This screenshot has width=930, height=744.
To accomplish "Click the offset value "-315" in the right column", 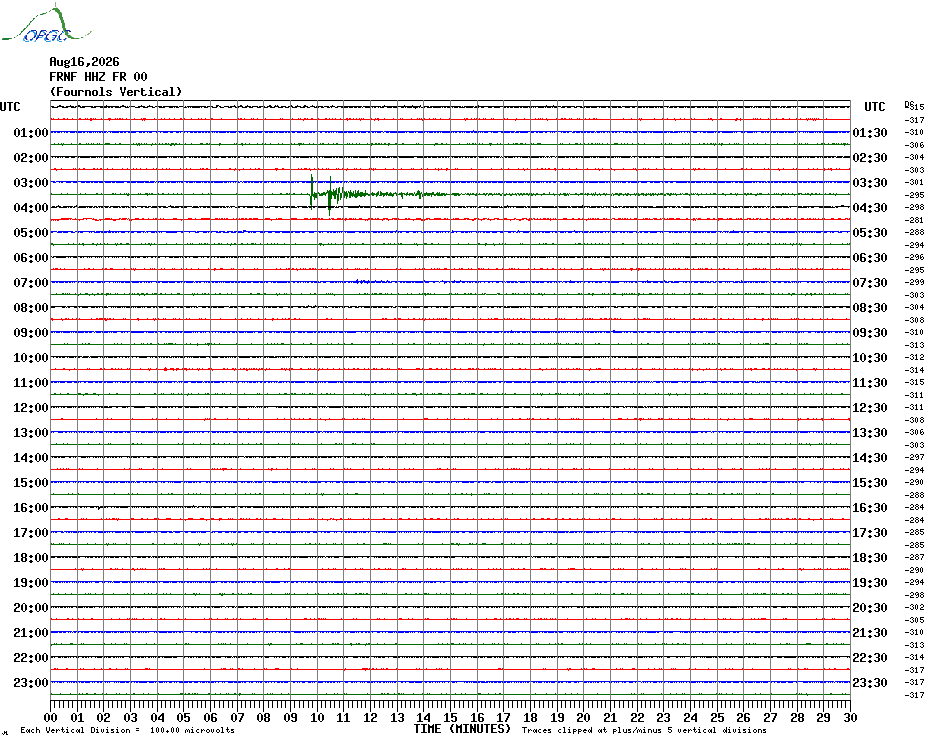I will click(x=914, y=383).
